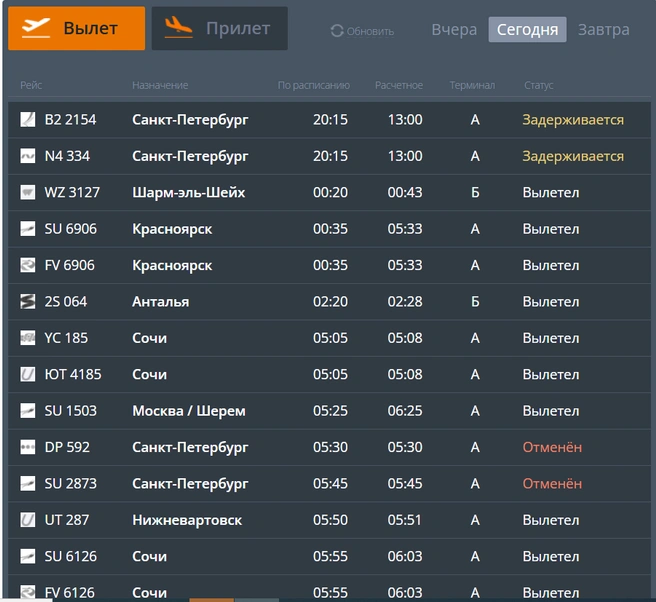Show yesterday's flights with Вчера
Image resolution: width=656 pixels, height=602 pixels.
click(454, 30)
